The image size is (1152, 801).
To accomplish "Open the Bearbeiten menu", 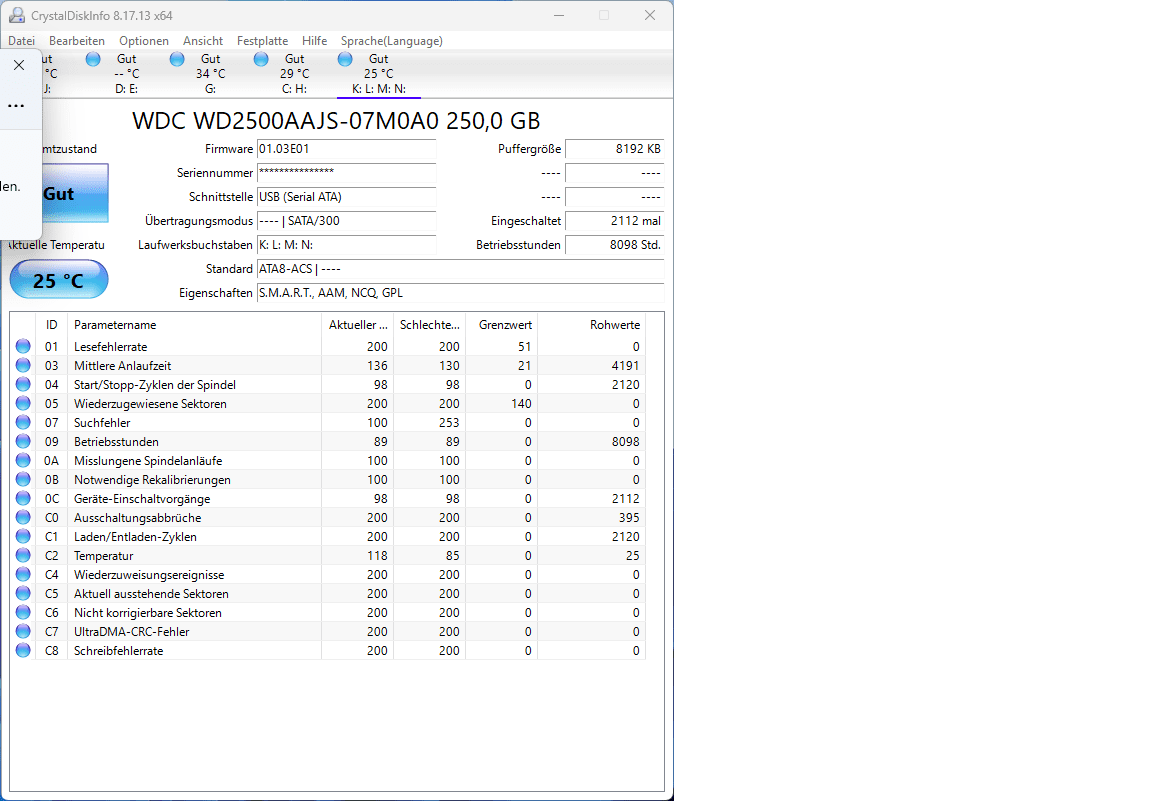I will 76,41.
